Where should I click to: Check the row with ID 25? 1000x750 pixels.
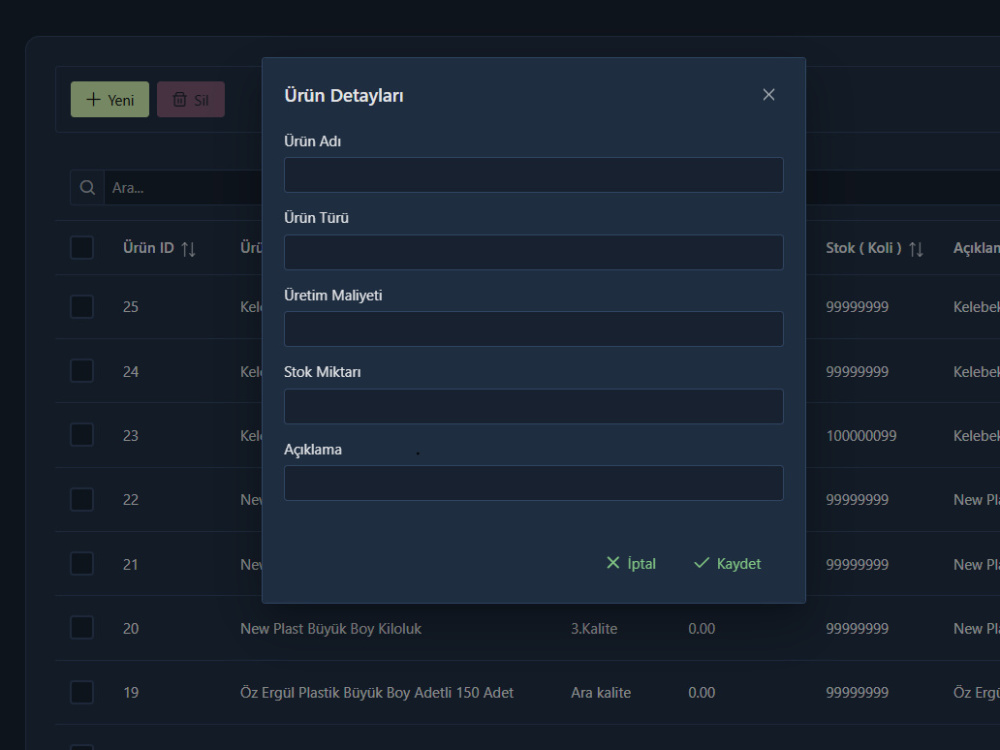pos(82,307)
